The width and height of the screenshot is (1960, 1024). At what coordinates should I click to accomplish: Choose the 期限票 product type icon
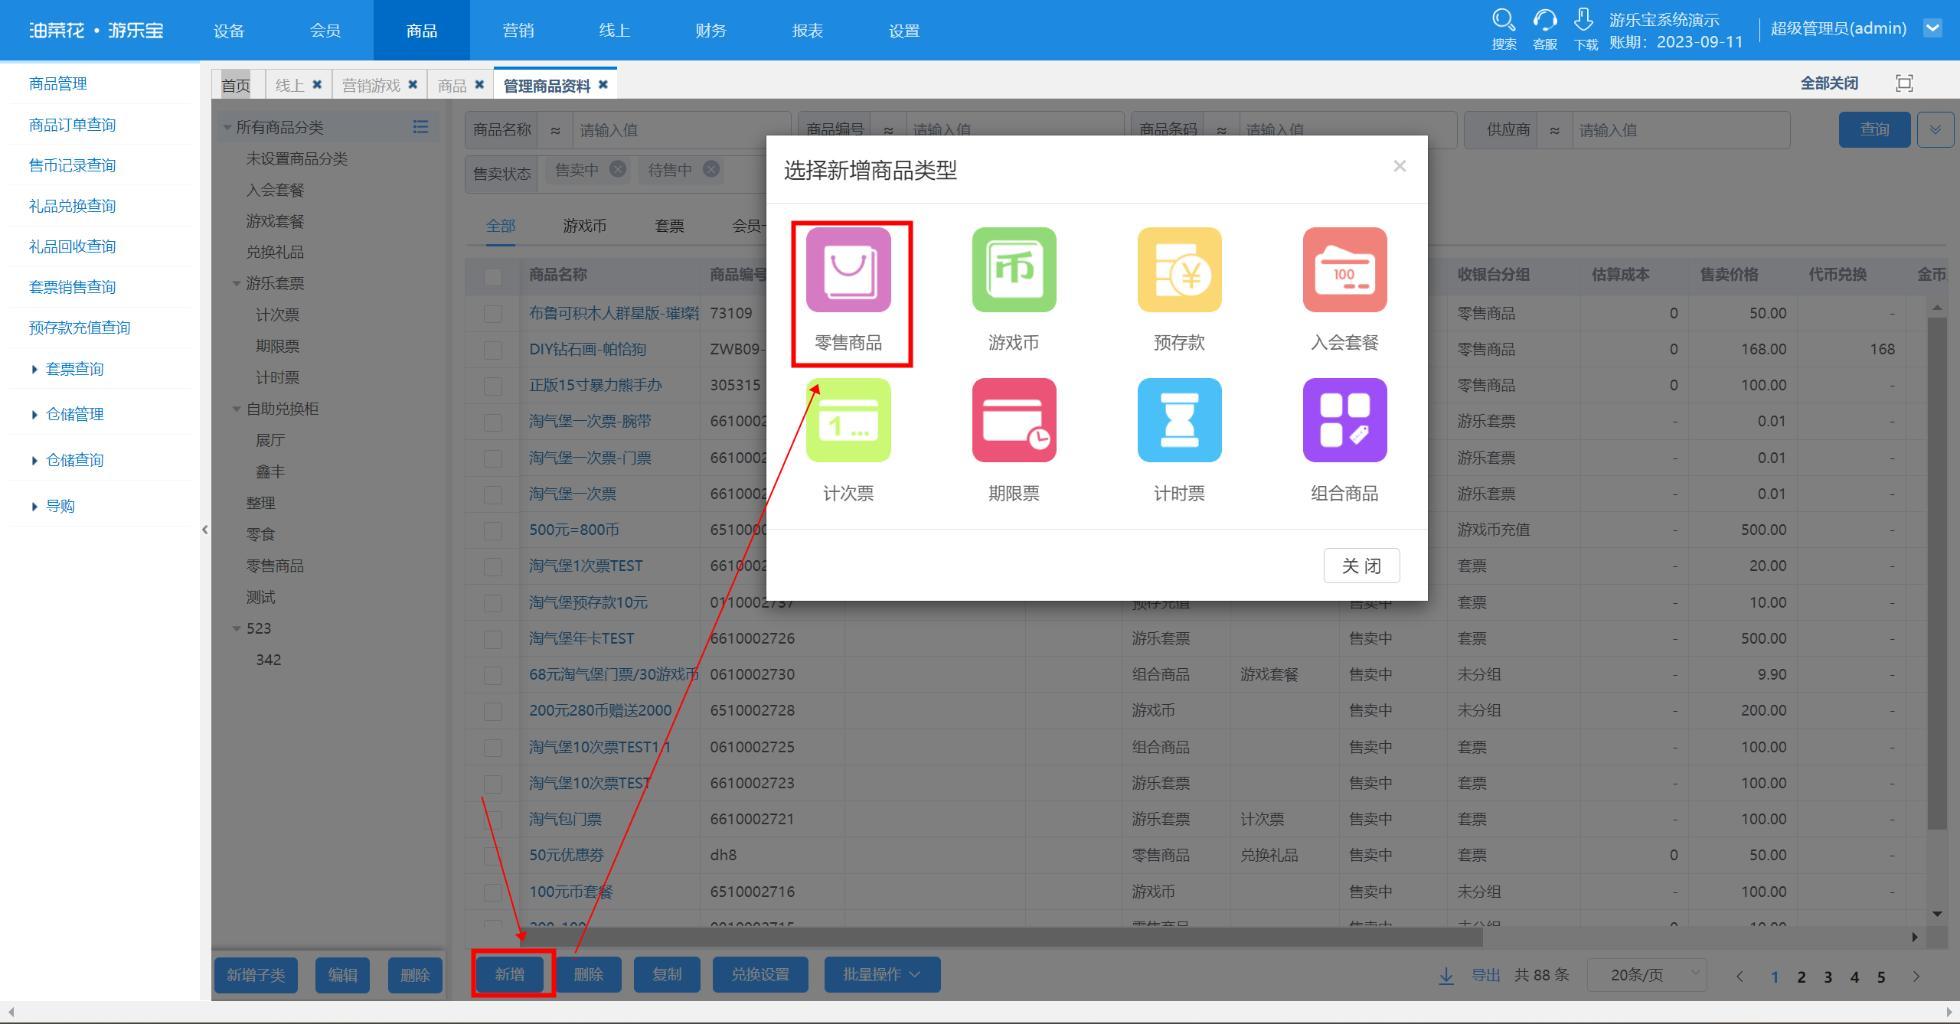1014,420
